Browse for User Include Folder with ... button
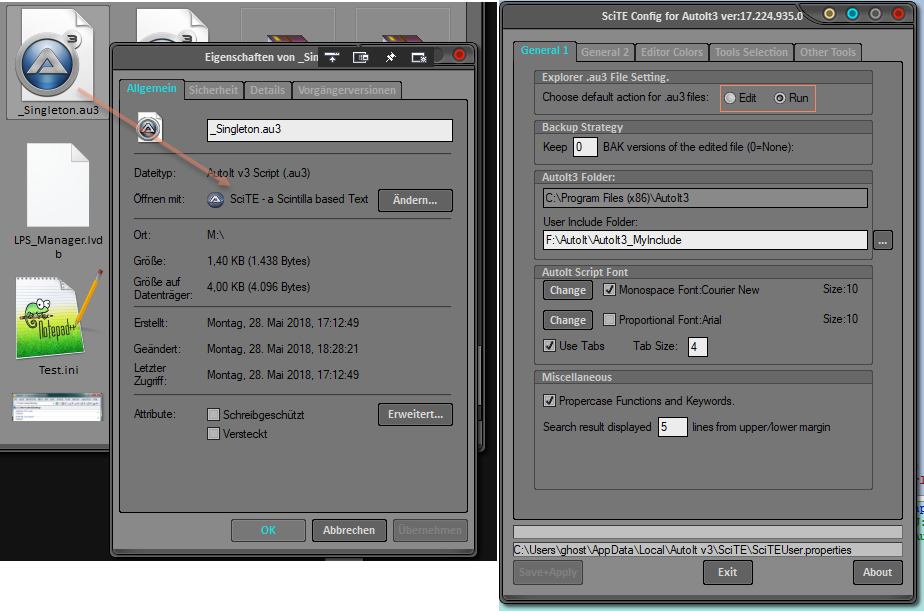 click(x=882, y=240)
